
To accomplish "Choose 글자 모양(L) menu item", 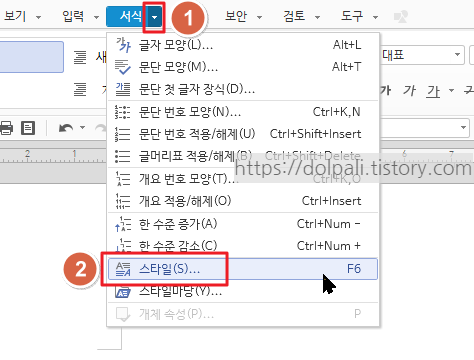I will coord(243,45).
